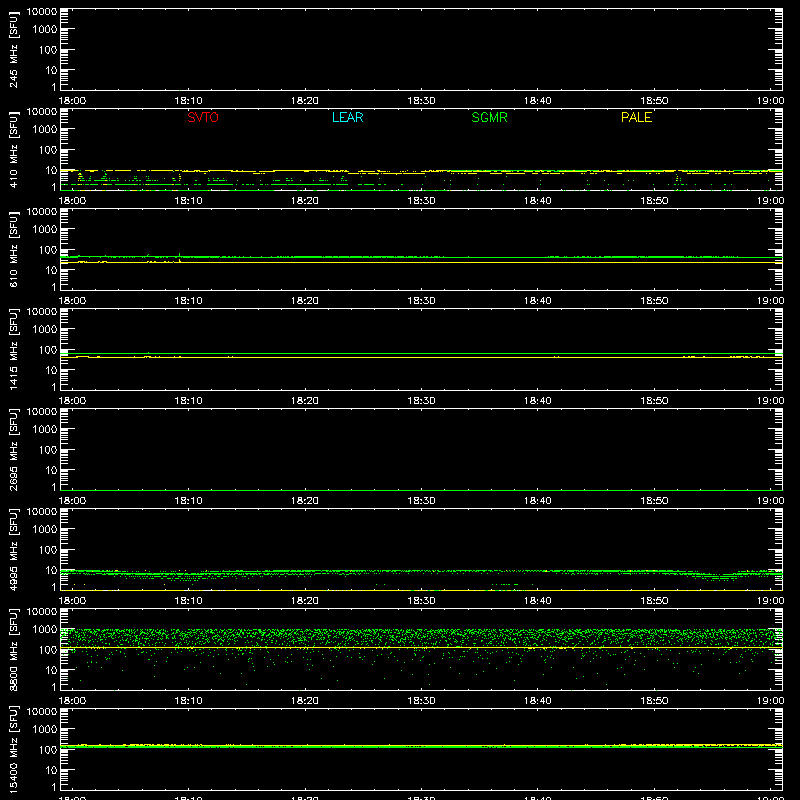Image resolution: width=800 pixels, height=800 pixels.
Task: Click 18:20 label below the 410 MHz panel
Action: click(305, 201)
